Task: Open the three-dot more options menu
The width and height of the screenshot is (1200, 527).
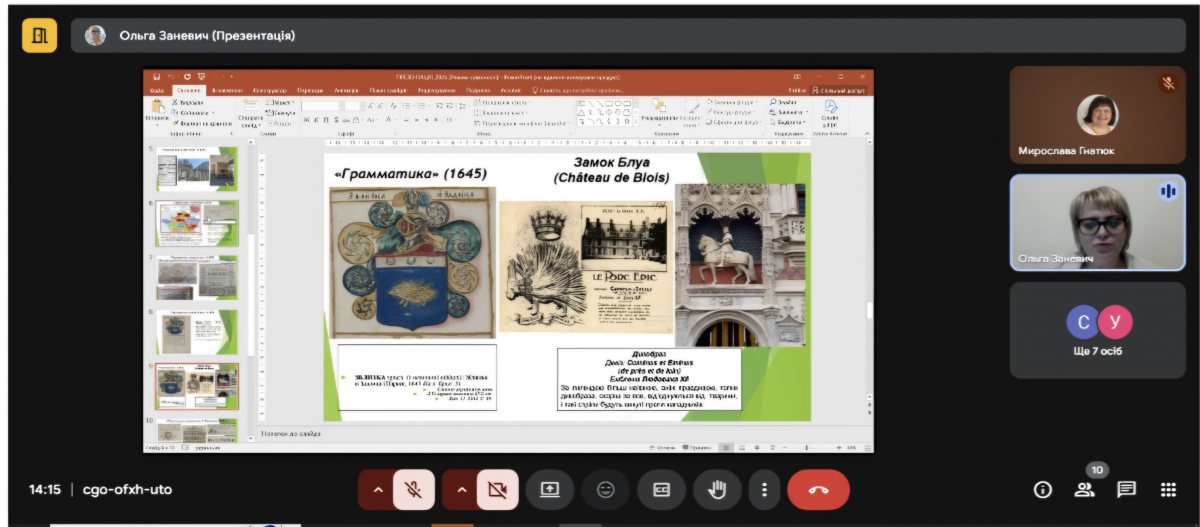Action: [x=764, y=490]
